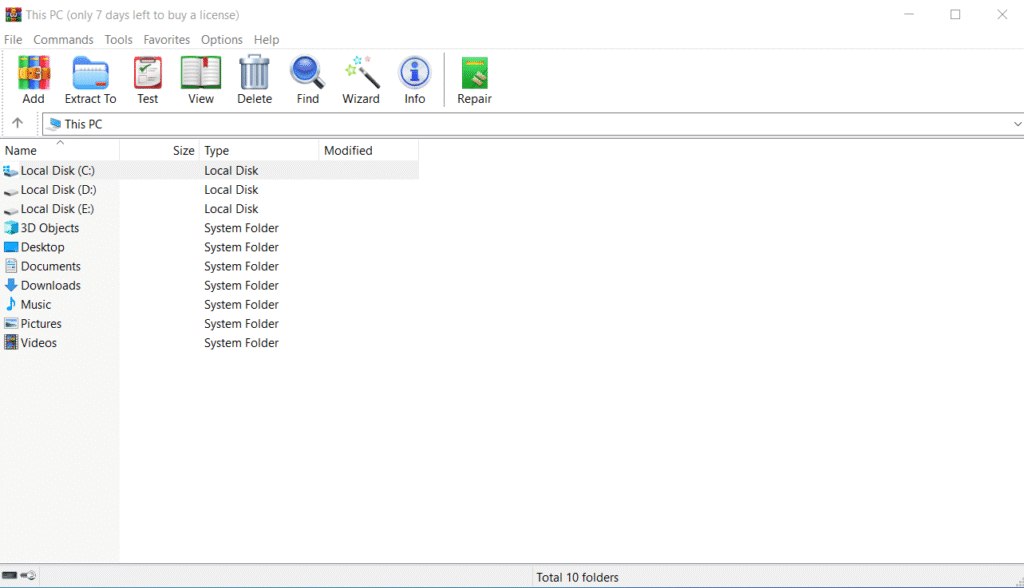
Task: Sort files by the Size column
Action: tap(183, 150)
